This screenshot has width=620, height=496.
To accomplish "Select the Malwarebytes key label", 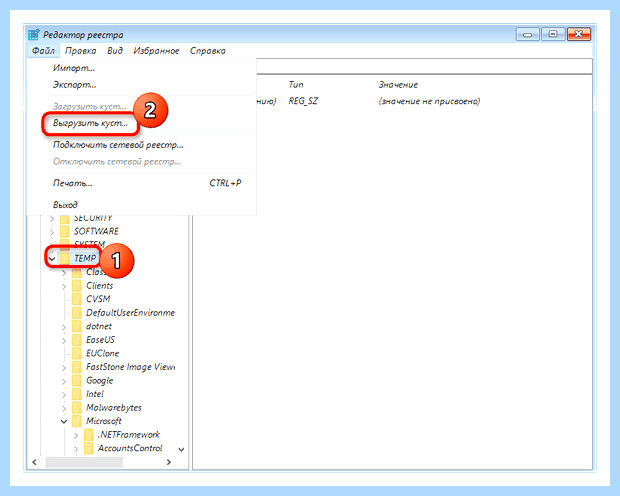I will pos(114,407).
